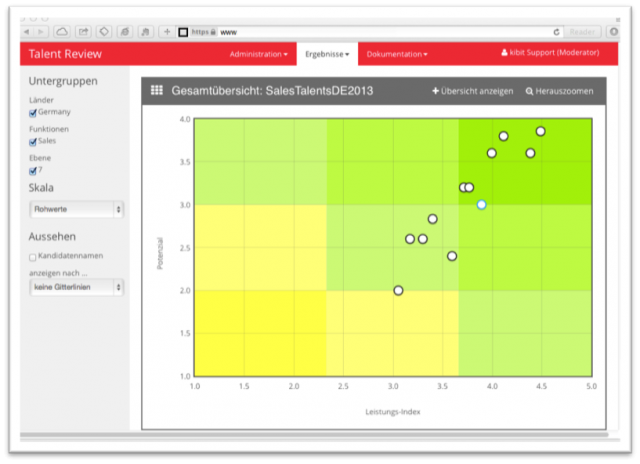Open the keine Gitterlinien dropdown

76,287
